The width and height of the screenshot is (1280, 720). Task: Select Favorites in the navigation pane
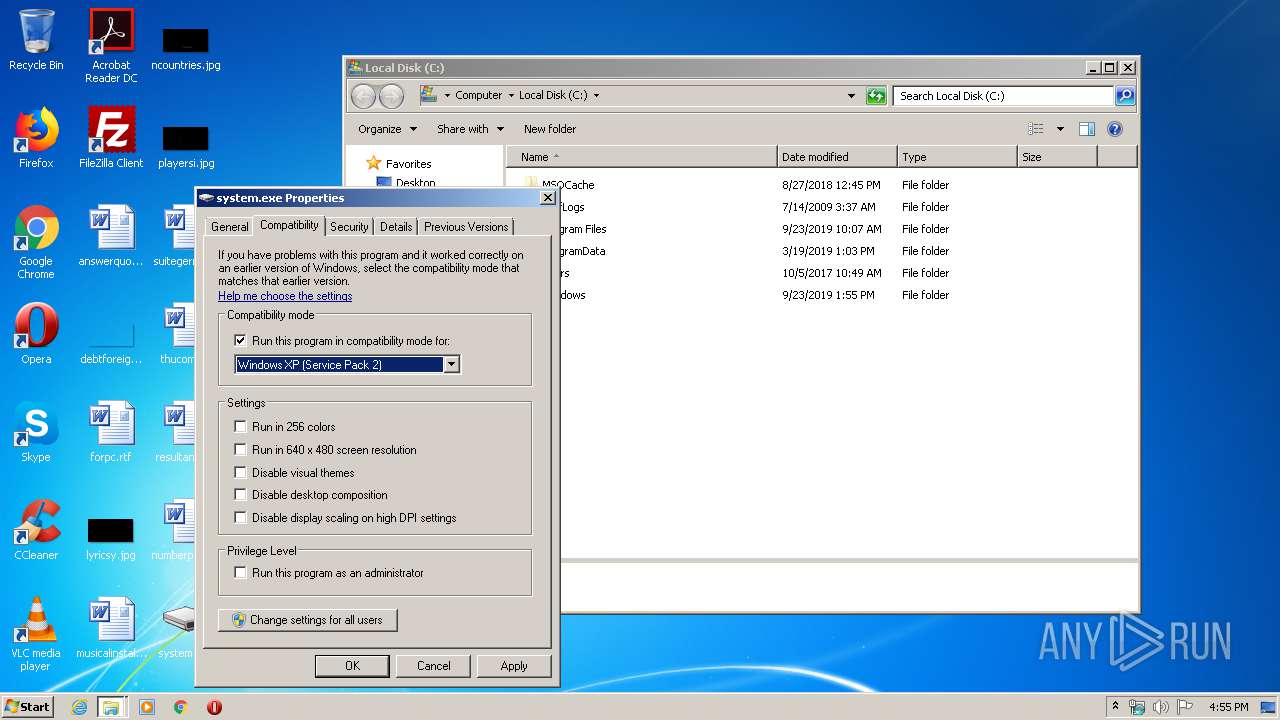click(408, 164)
